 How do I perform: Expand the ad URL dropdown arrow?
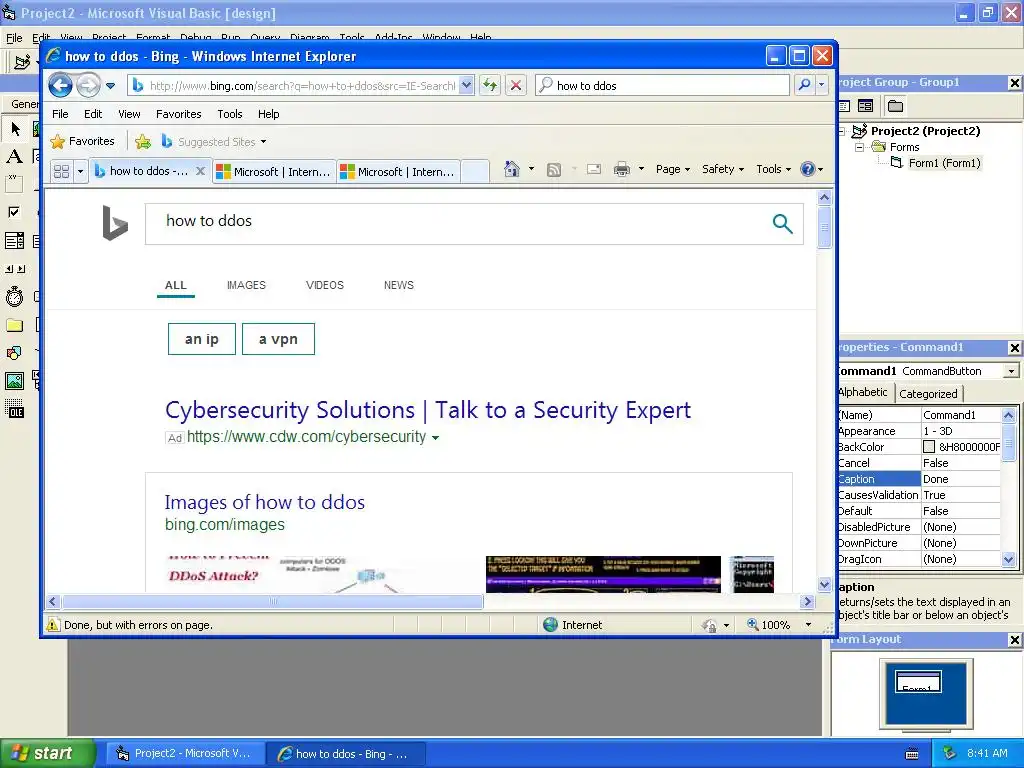[x=436, y=438]
